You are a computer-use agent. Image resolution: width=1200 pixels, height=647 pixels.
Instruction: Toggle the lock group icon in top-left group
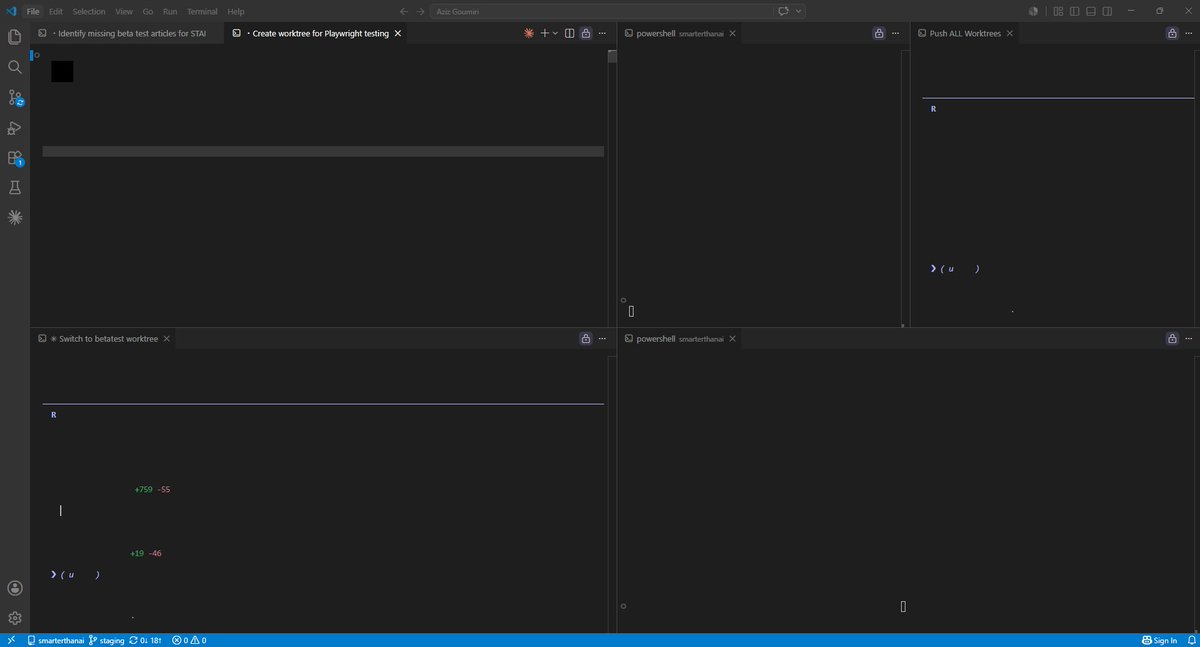point(585,33)
